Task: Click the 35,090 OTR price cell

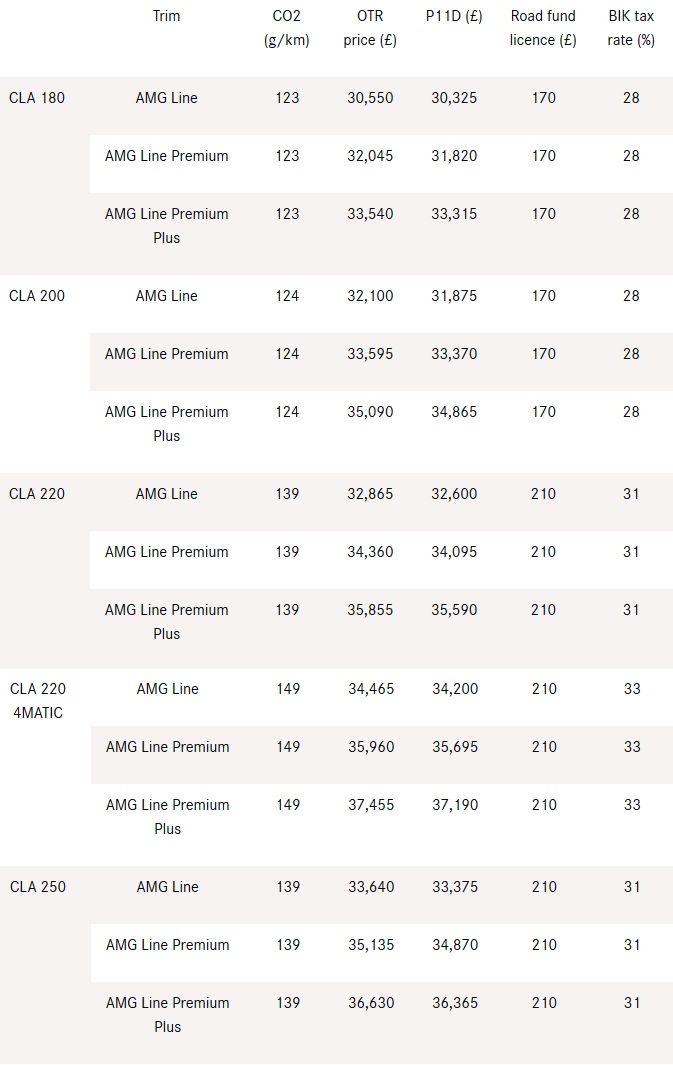Action: [370, 412]
